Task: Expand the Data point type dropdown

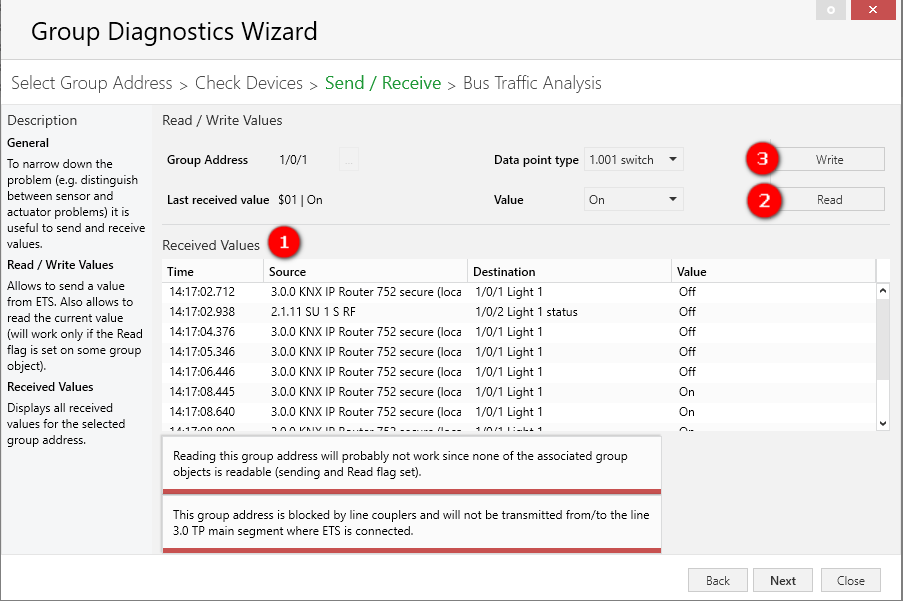Action: 633,160
